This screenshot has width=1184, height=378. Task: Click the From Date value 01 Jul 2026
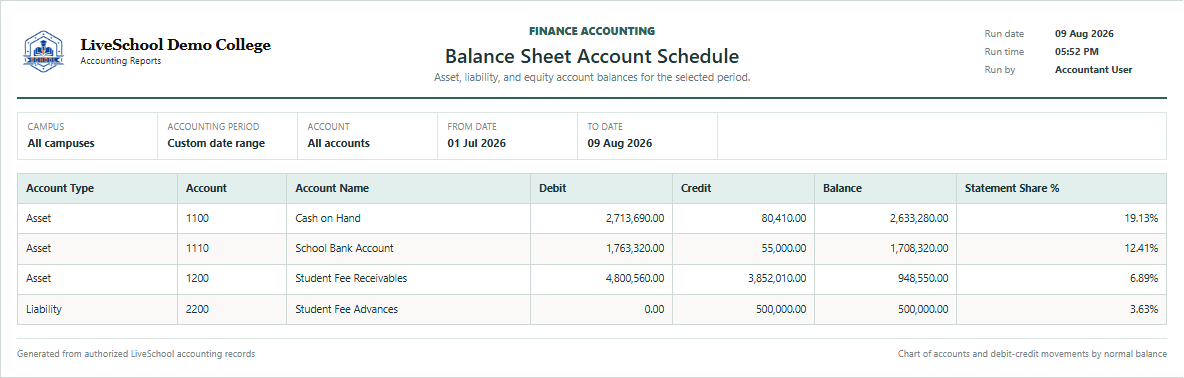[x=476, y=143]
